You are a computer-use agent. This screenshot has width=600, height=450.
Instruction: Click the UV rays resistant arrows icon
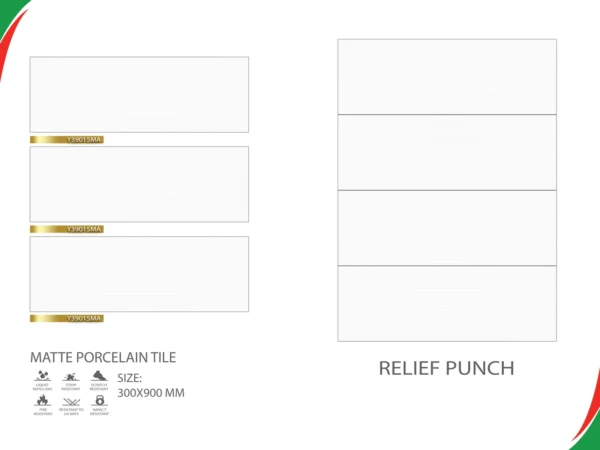coord(71,401)
